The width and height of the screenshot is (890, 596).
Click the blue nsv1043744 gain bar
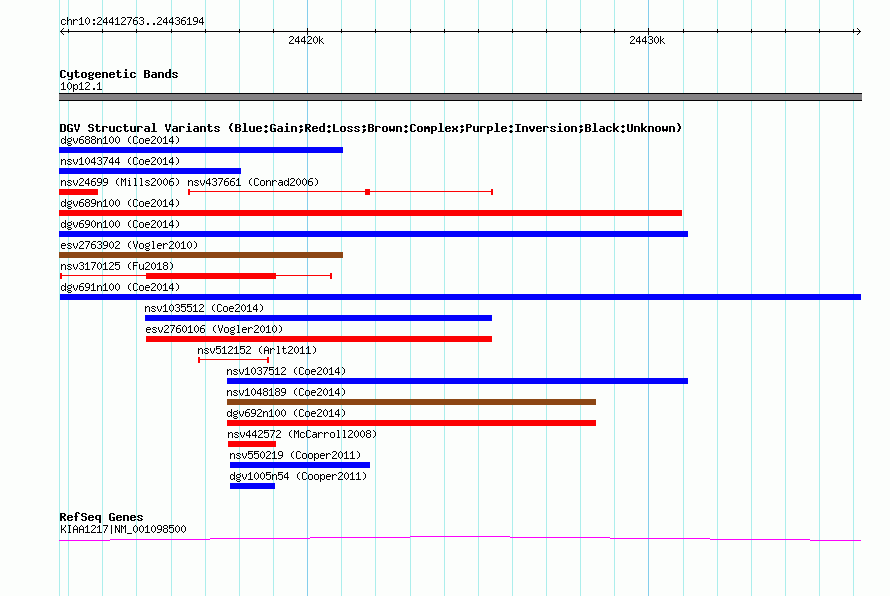point(150,171)
